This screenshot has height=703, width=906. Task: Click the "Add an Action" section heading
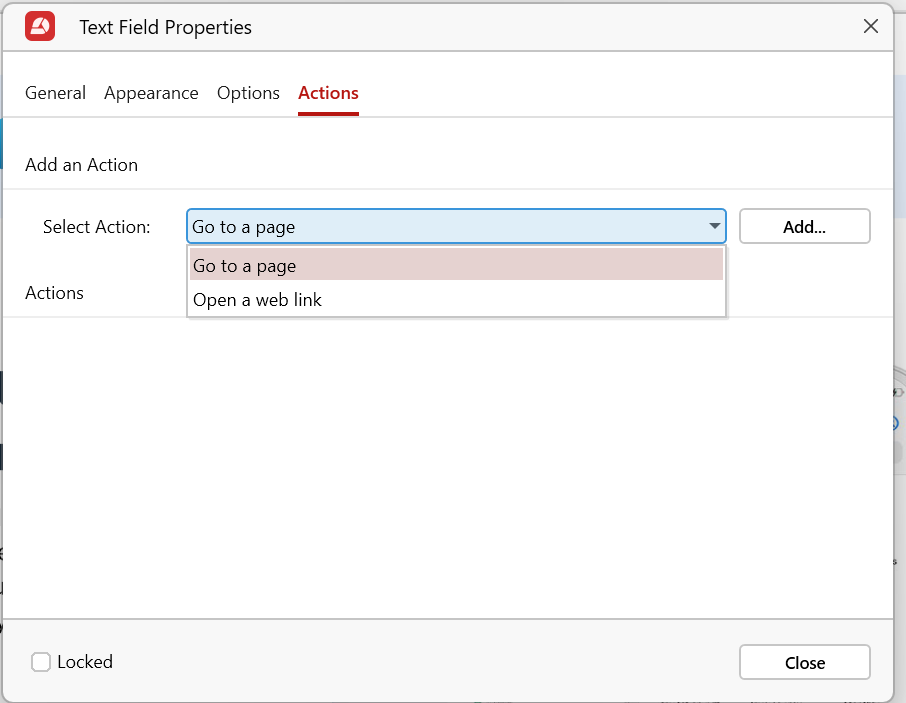click(x=81, y=165)
